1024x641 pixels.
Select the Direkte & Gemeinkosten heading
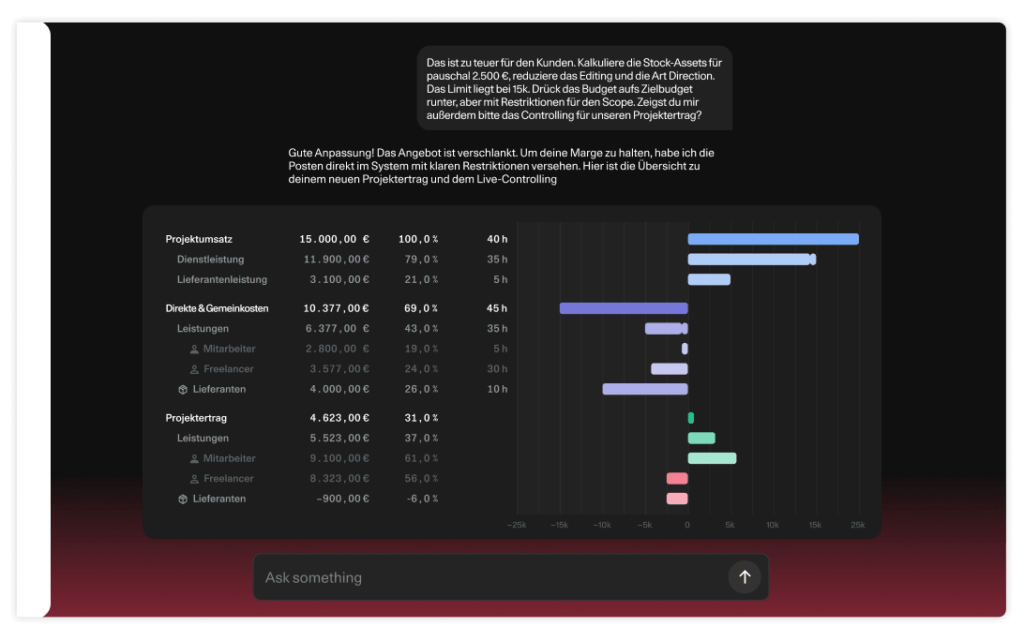pos(217,308)
